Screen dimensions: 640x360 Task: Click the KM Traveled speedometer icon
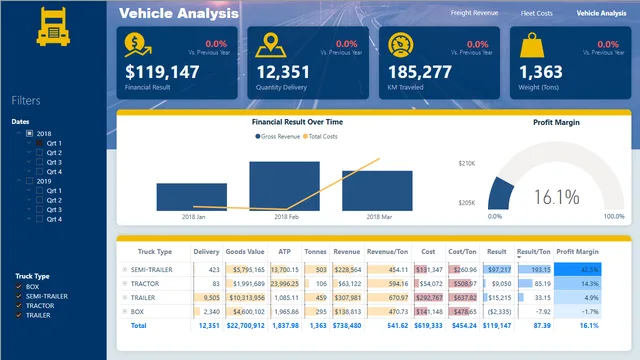pos(400,45)
